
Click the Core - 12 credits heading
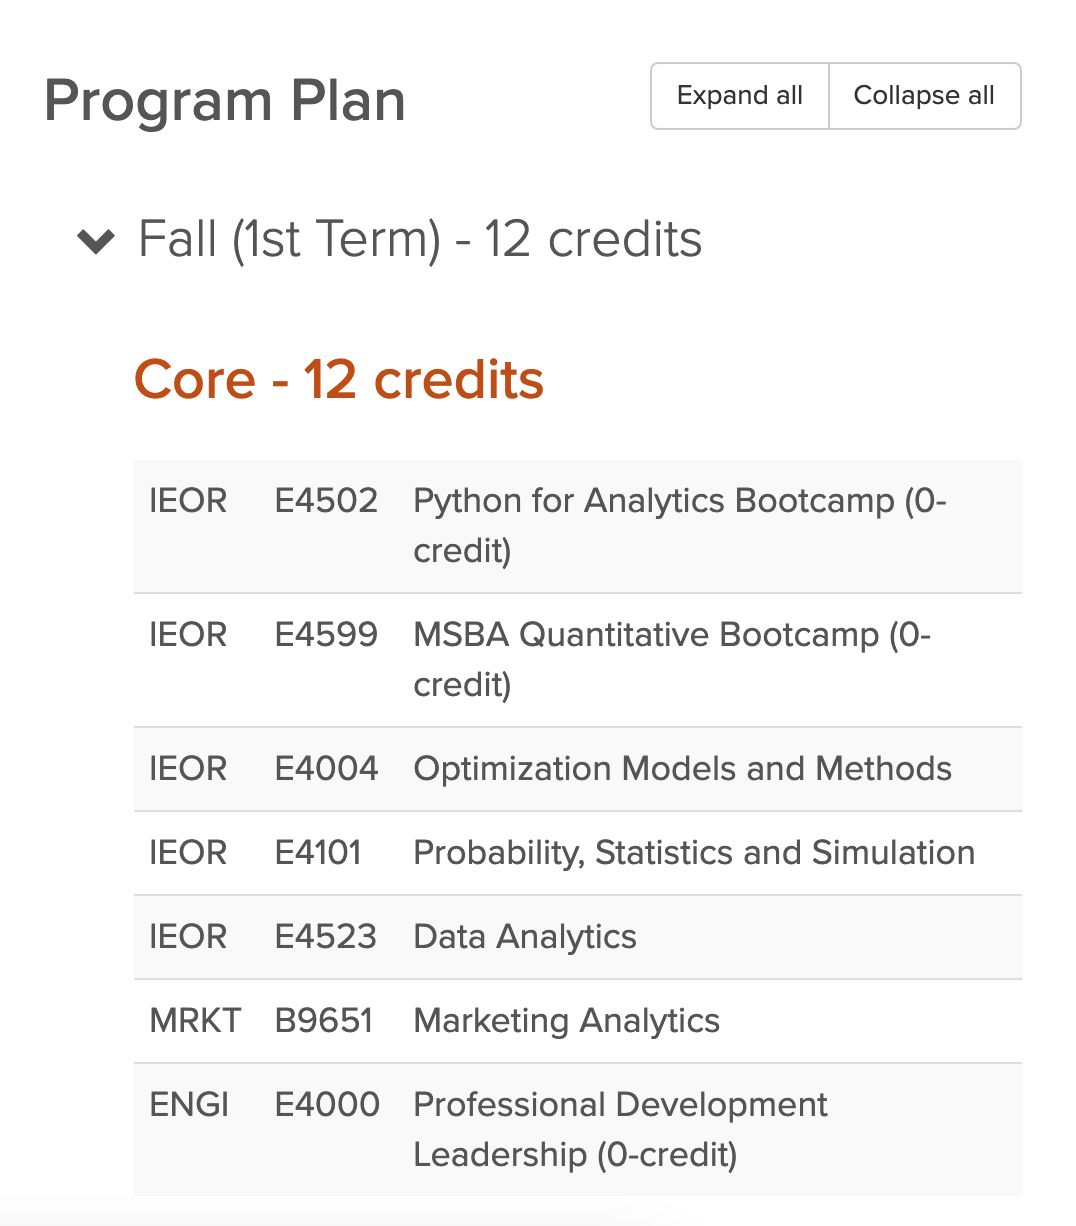pos(339,380)
